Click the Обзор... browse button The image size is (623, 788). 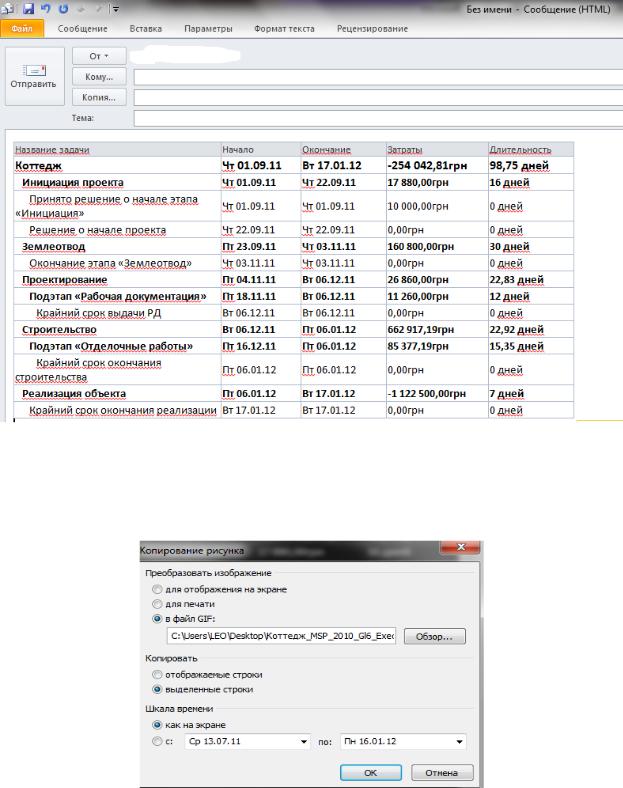point(435,636)
